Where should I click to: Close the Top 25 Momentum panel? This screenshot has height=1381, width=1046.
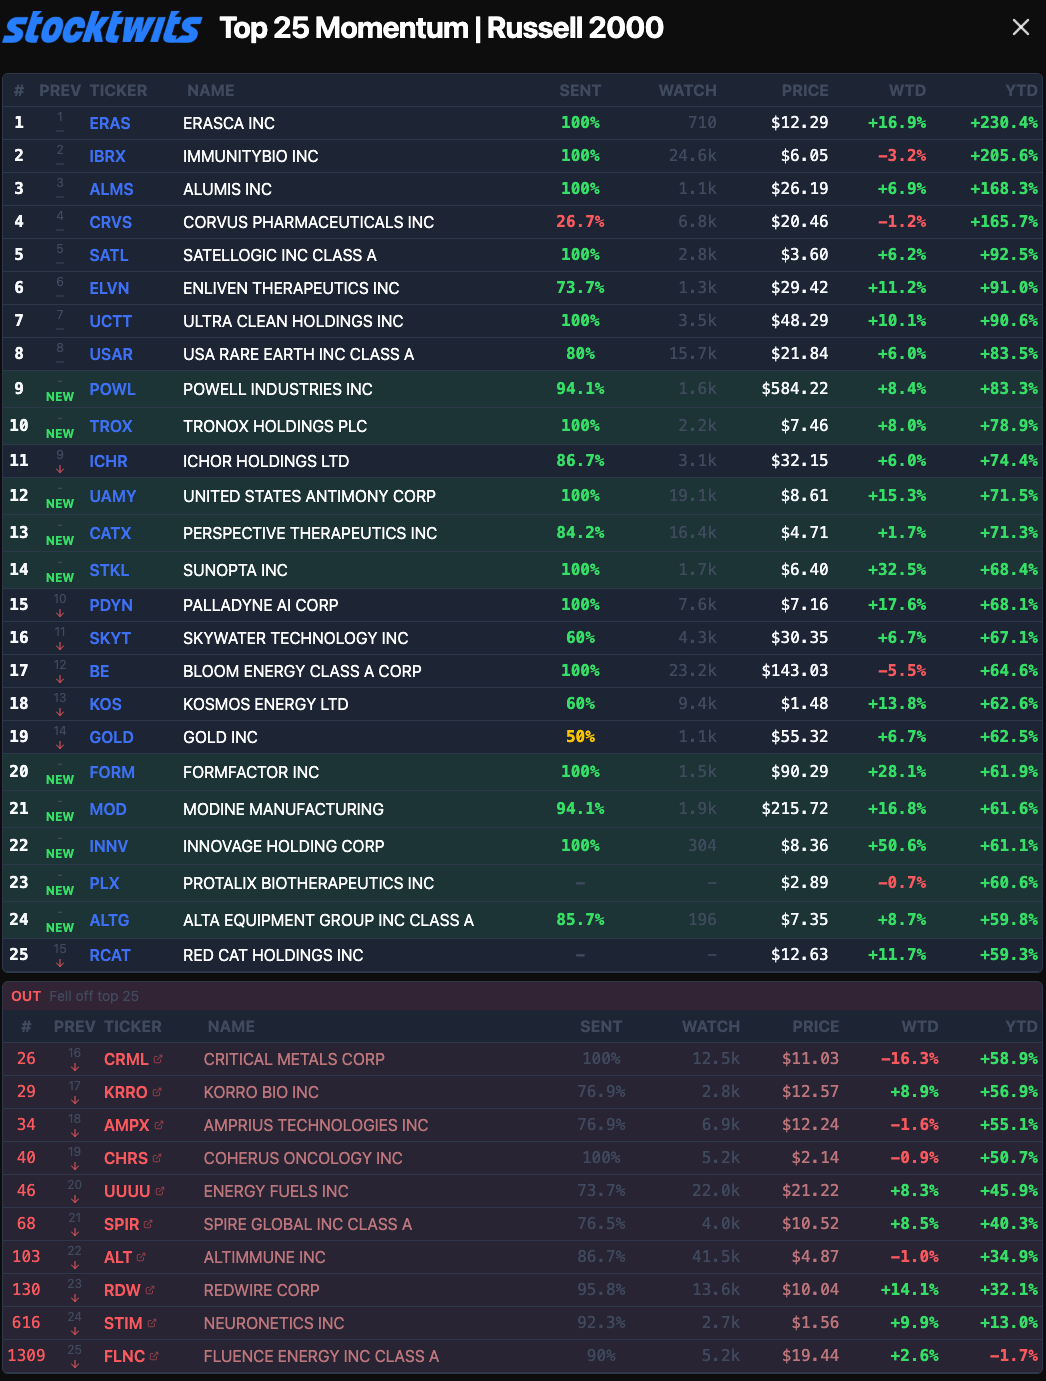click(x=1020, y=27)
